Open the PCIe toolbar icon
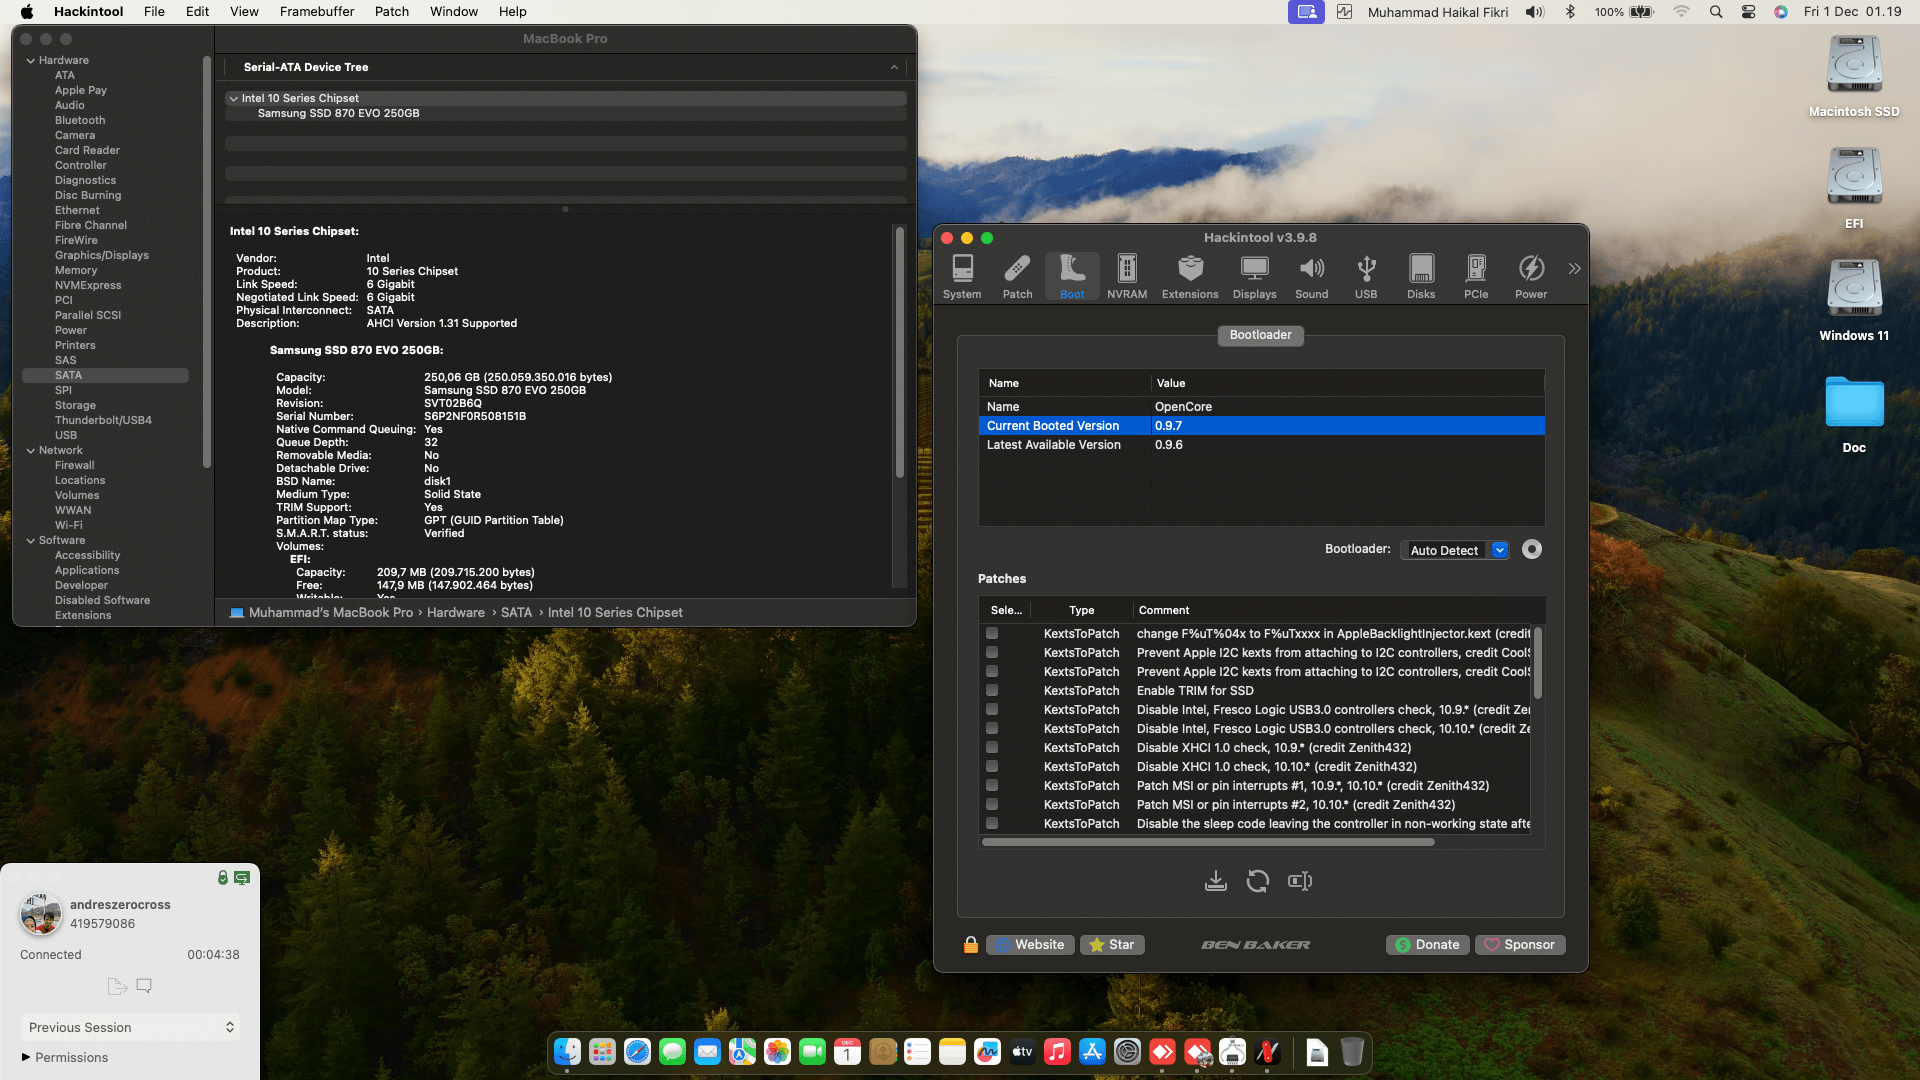Screen dimensions: 1920x1080 1475,276
